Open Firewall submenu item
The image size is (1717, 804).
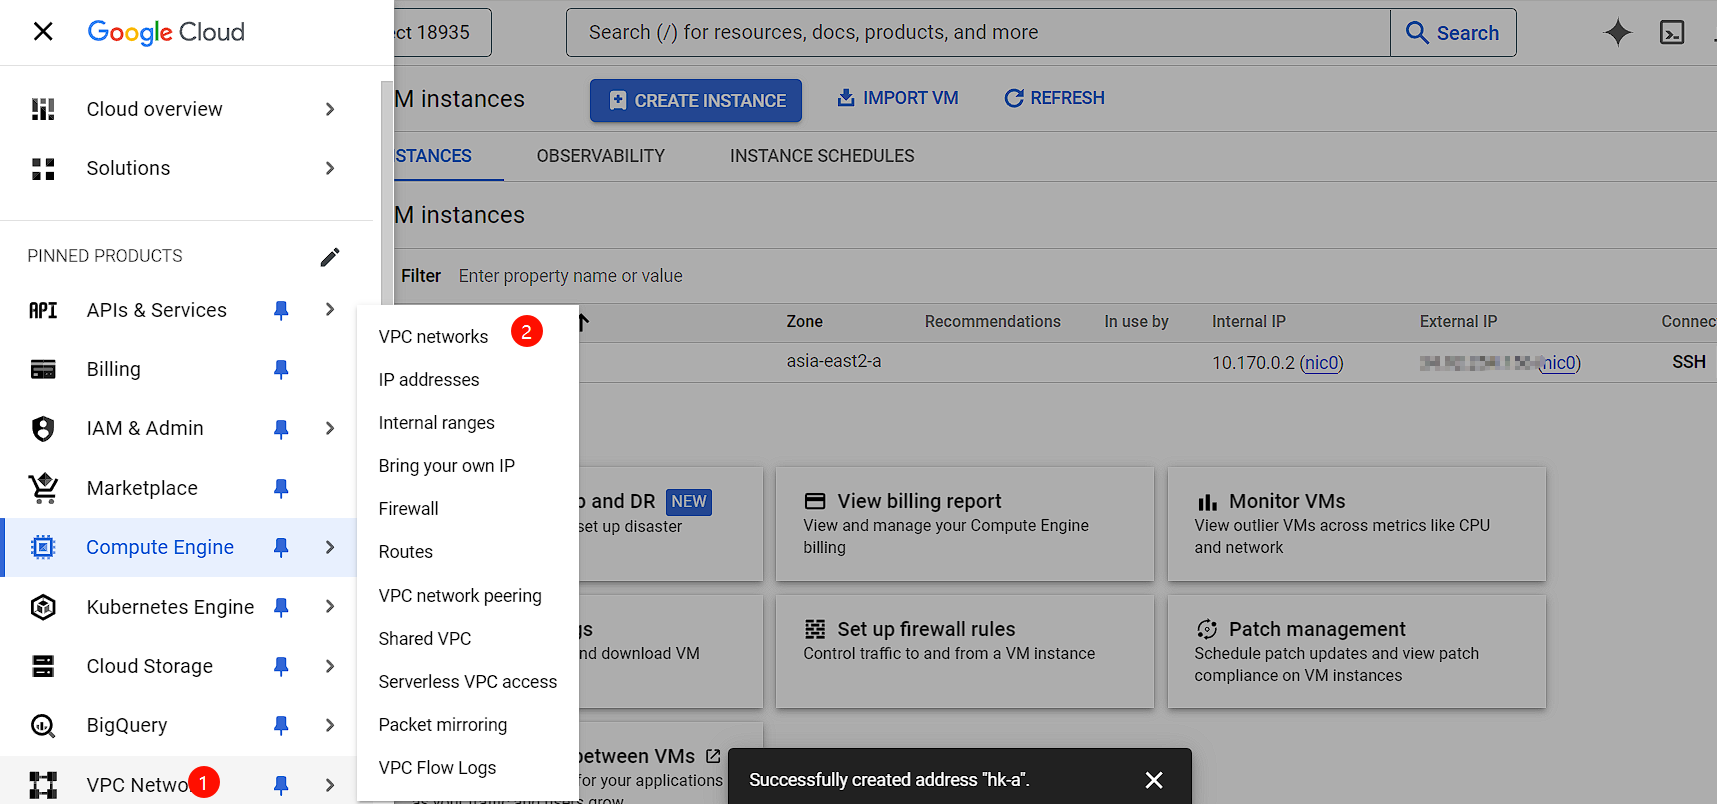(x=408, y=509)
